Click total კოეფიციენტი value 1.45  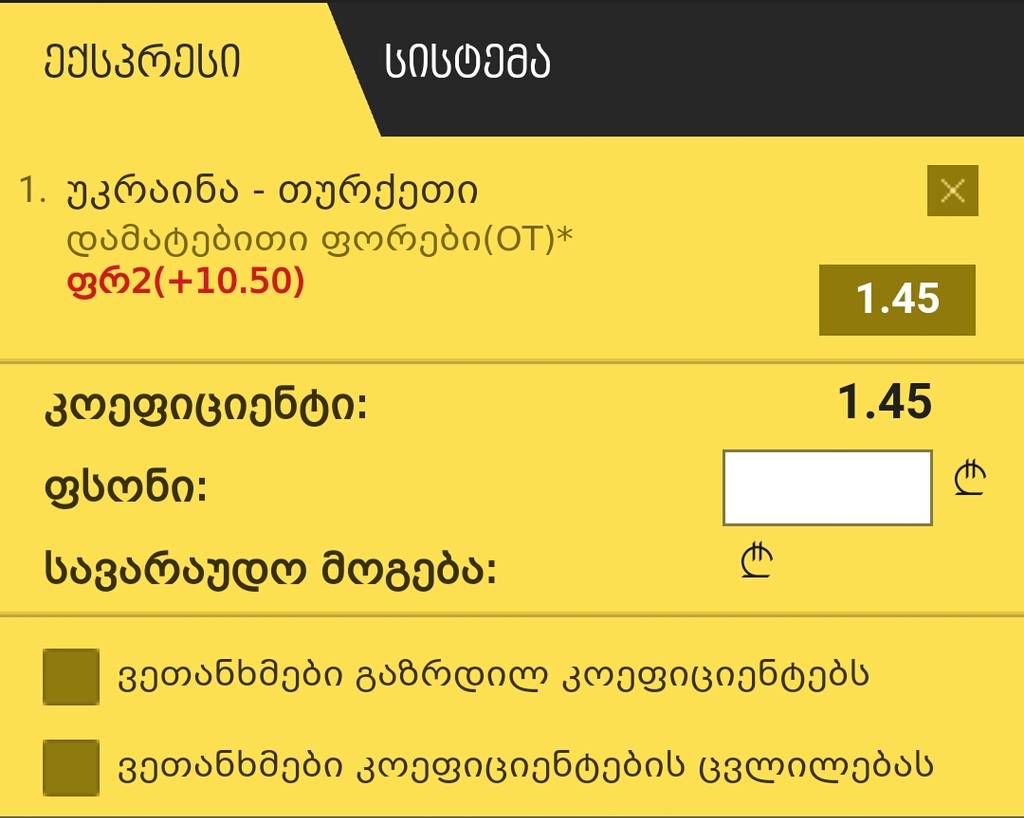885,401
